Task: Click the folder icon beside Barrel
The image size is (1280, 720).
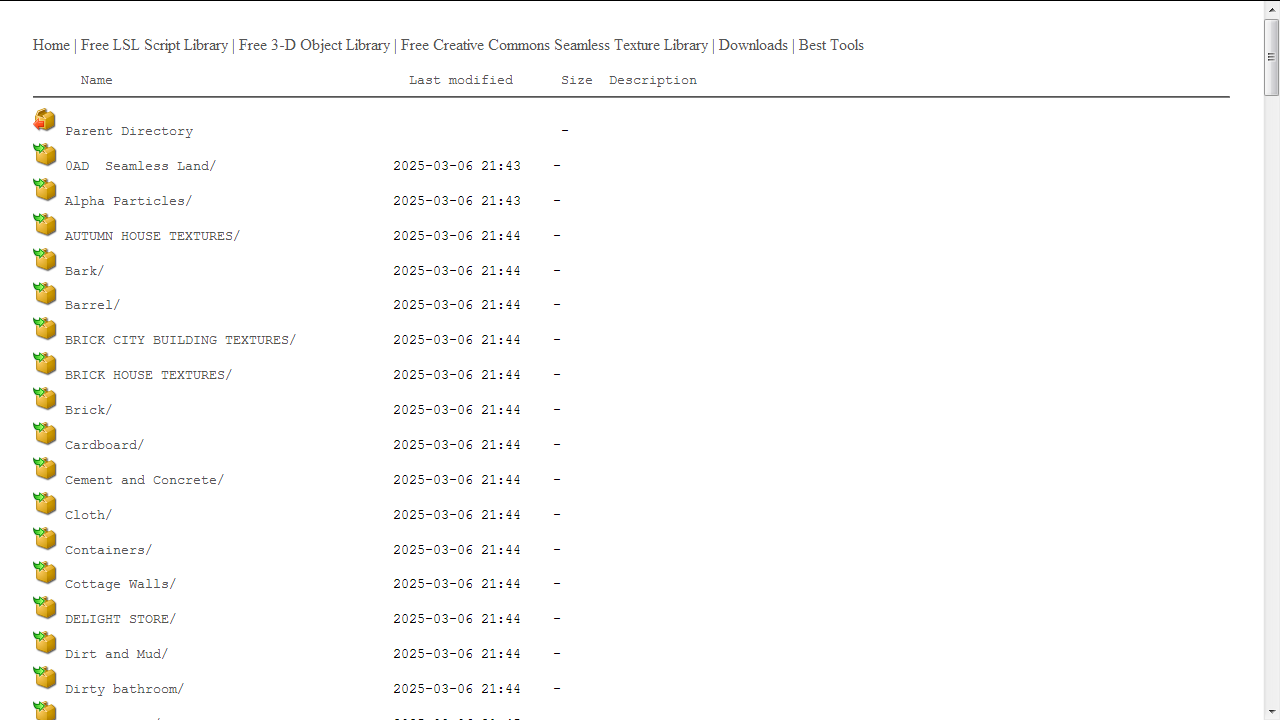Action: click(x=45, y=294)
